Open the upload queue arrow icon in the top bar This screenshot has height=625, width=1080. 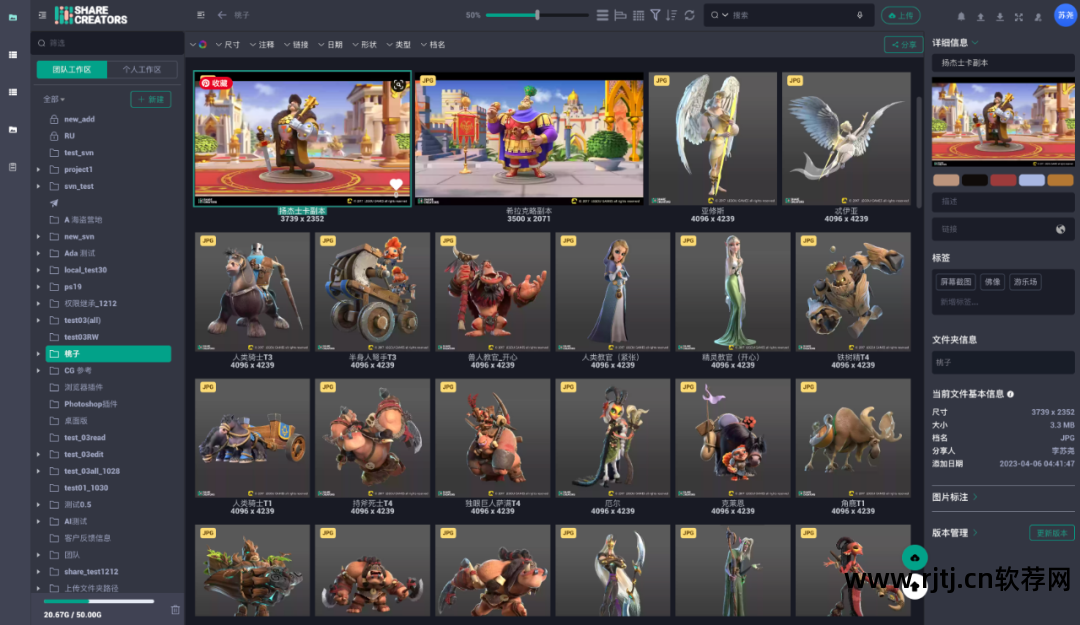980,17
